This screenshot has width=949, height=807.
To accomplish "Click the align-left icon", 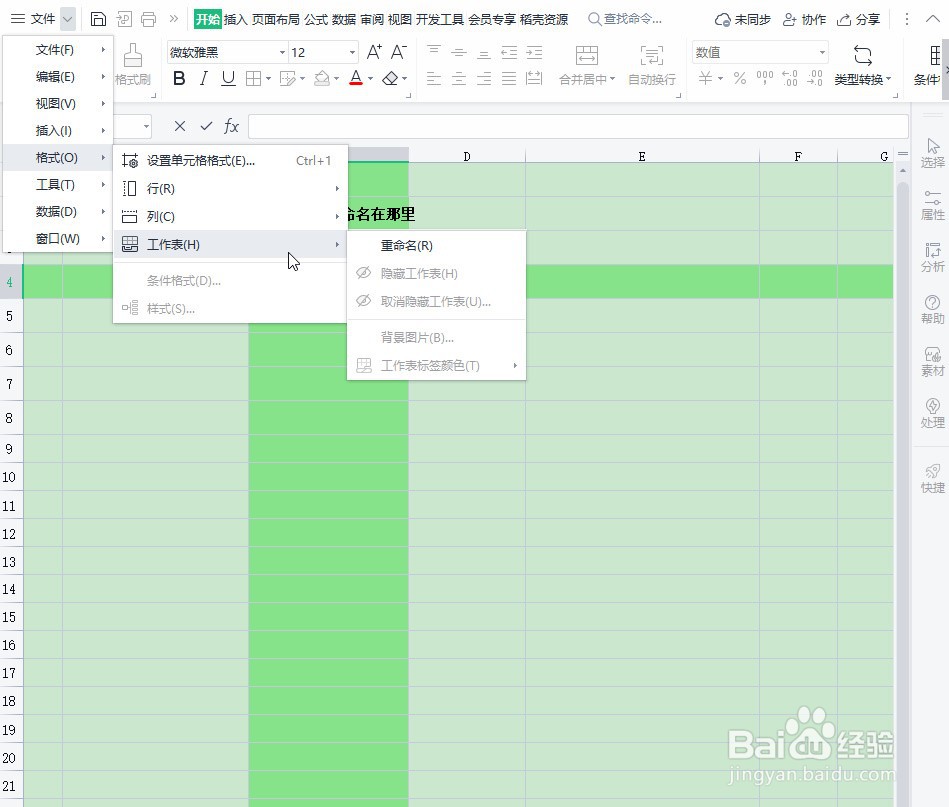I will coord(434,78).
